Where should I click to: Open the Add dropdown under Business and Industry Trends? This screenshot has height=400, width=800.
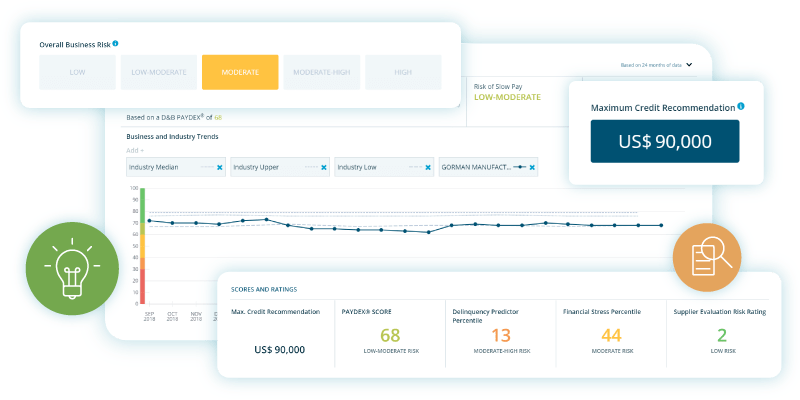click(x=134, y=149)
